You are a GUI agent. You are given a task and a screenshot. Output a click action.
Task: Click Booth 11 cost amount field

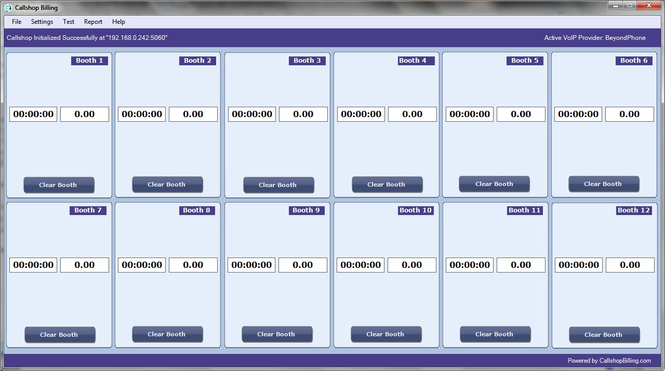click(x=521, y=265)
